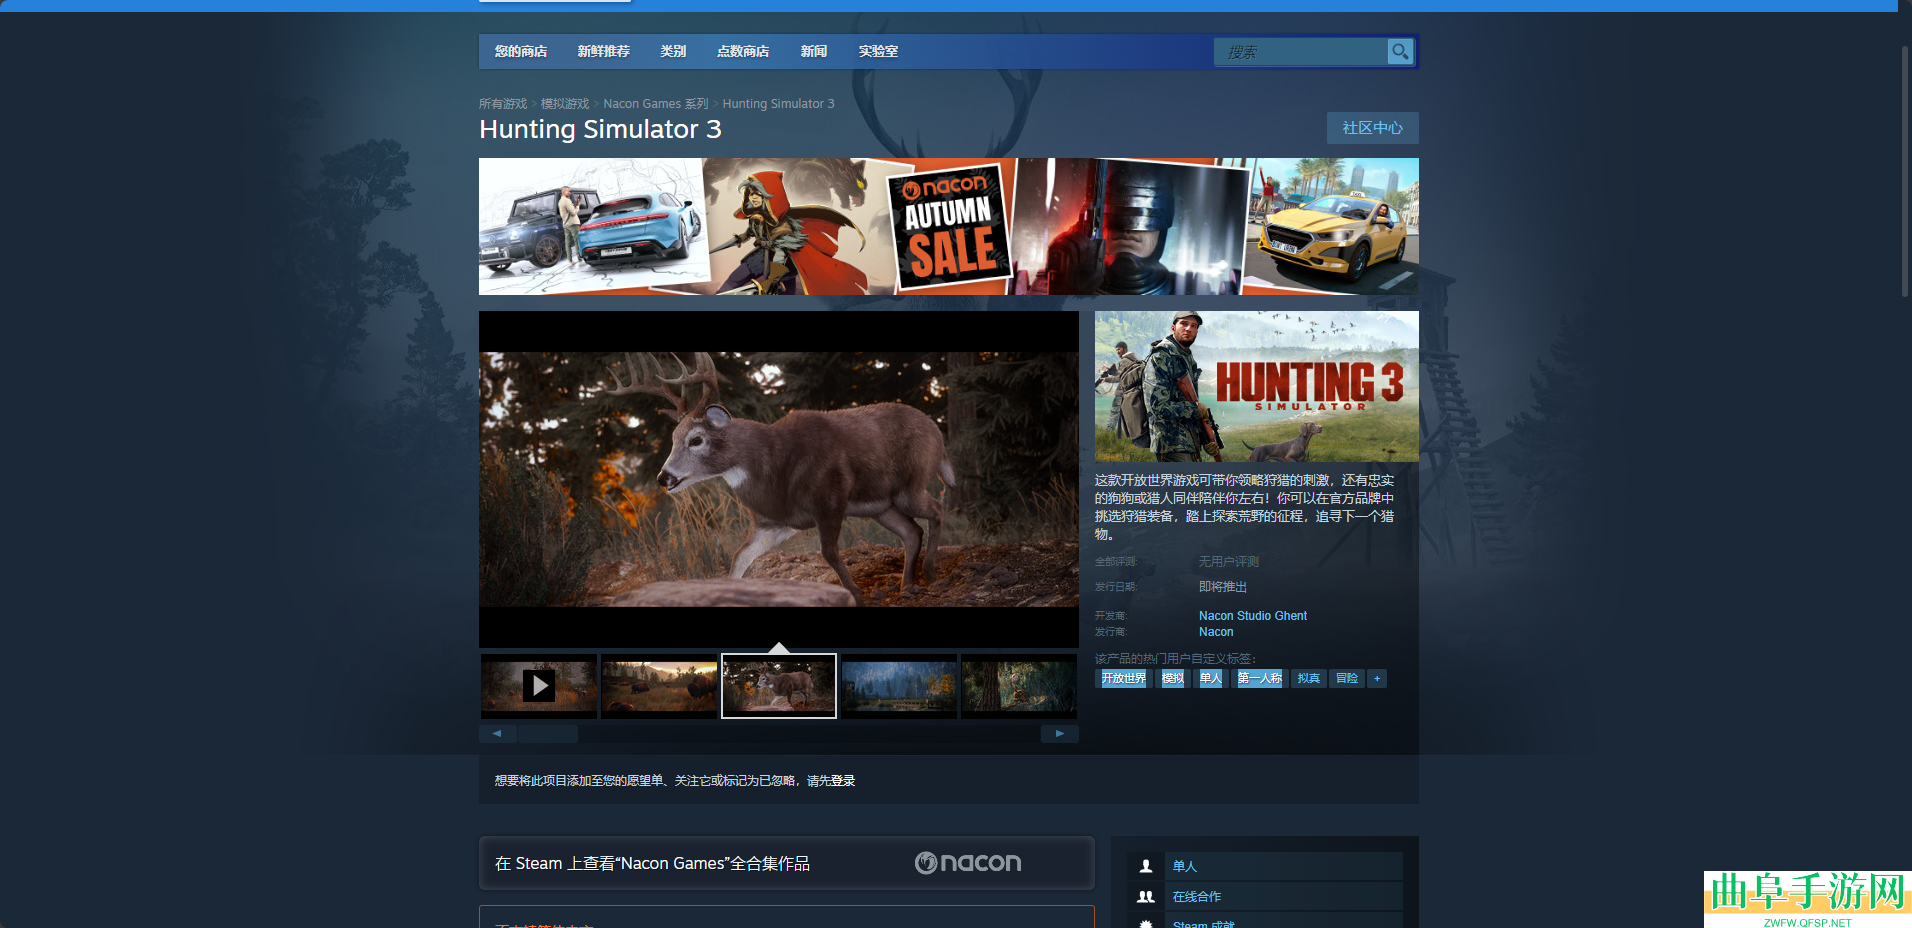1912x928 pixels.
Task: Select the forest screenshot thumbnail with the large tree
Action: pyautogui.click(x=1019, y=685)
